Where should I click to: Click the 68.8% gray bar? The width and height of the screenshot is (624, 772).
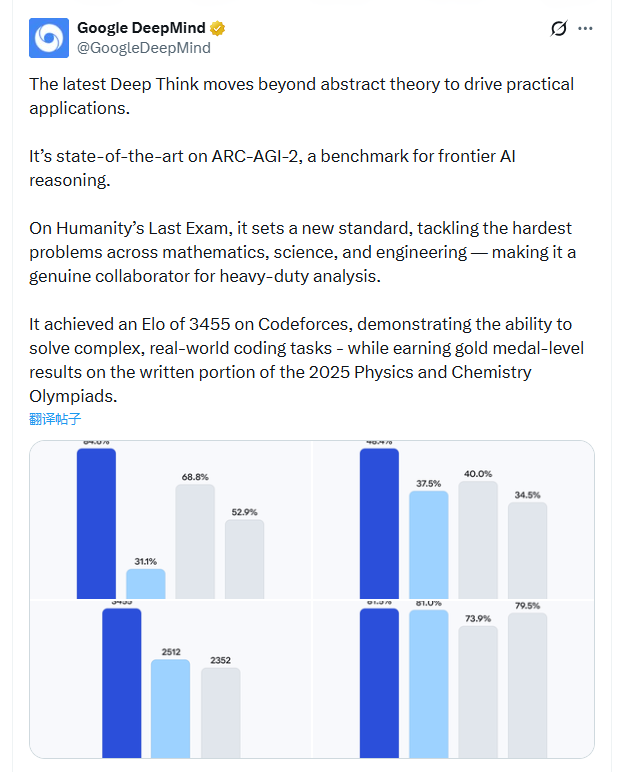point(195,541)
